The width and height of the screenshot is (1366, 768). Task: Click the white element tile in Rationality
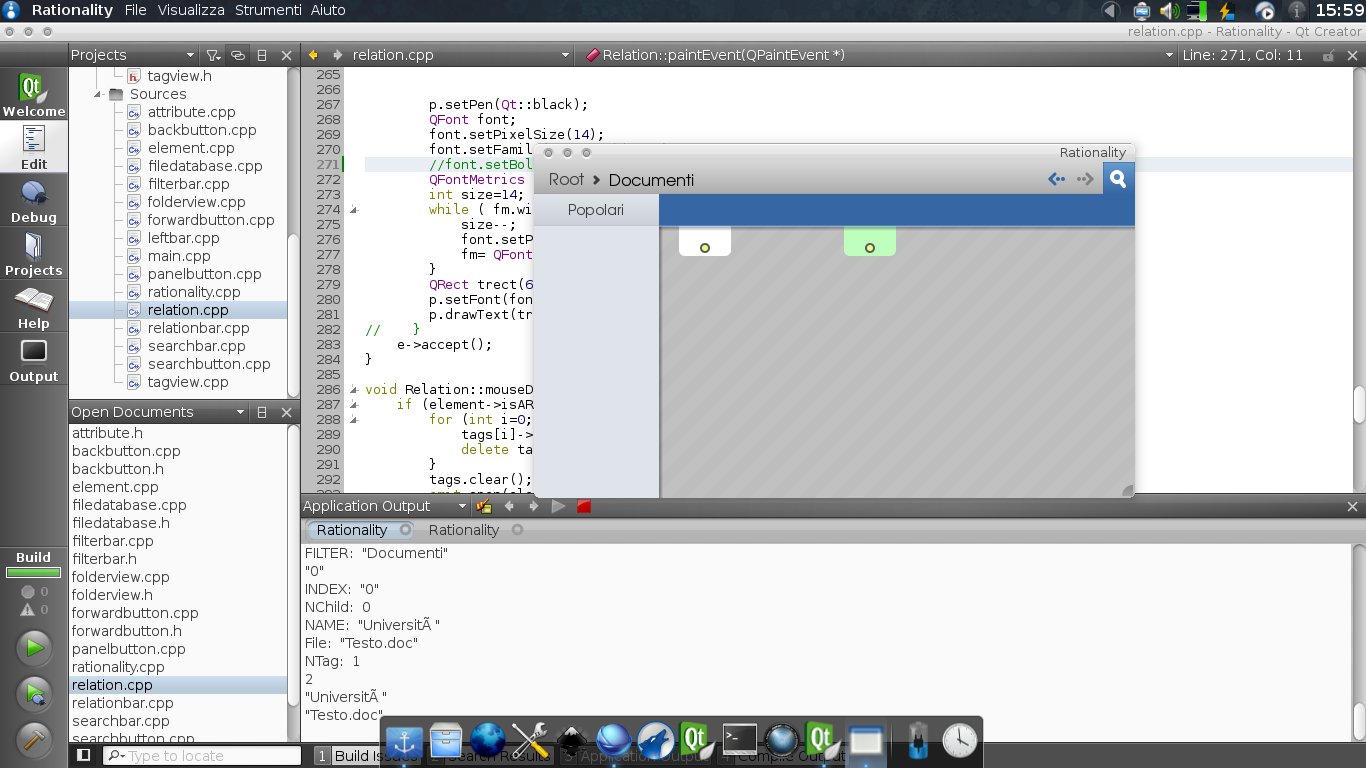point(705,241)
